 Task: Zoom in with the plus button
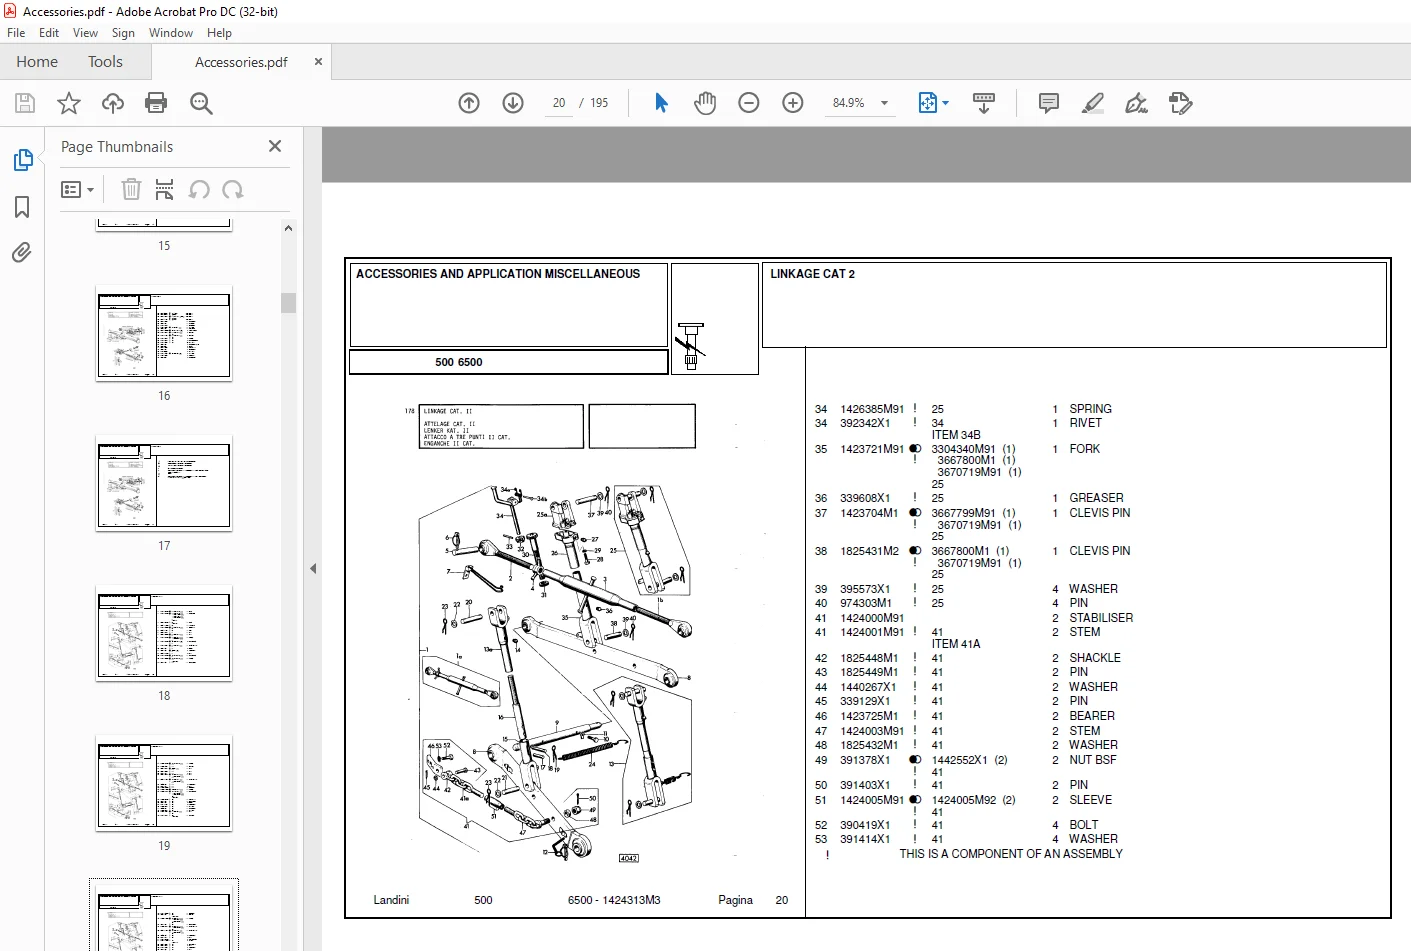pos(793,103)
